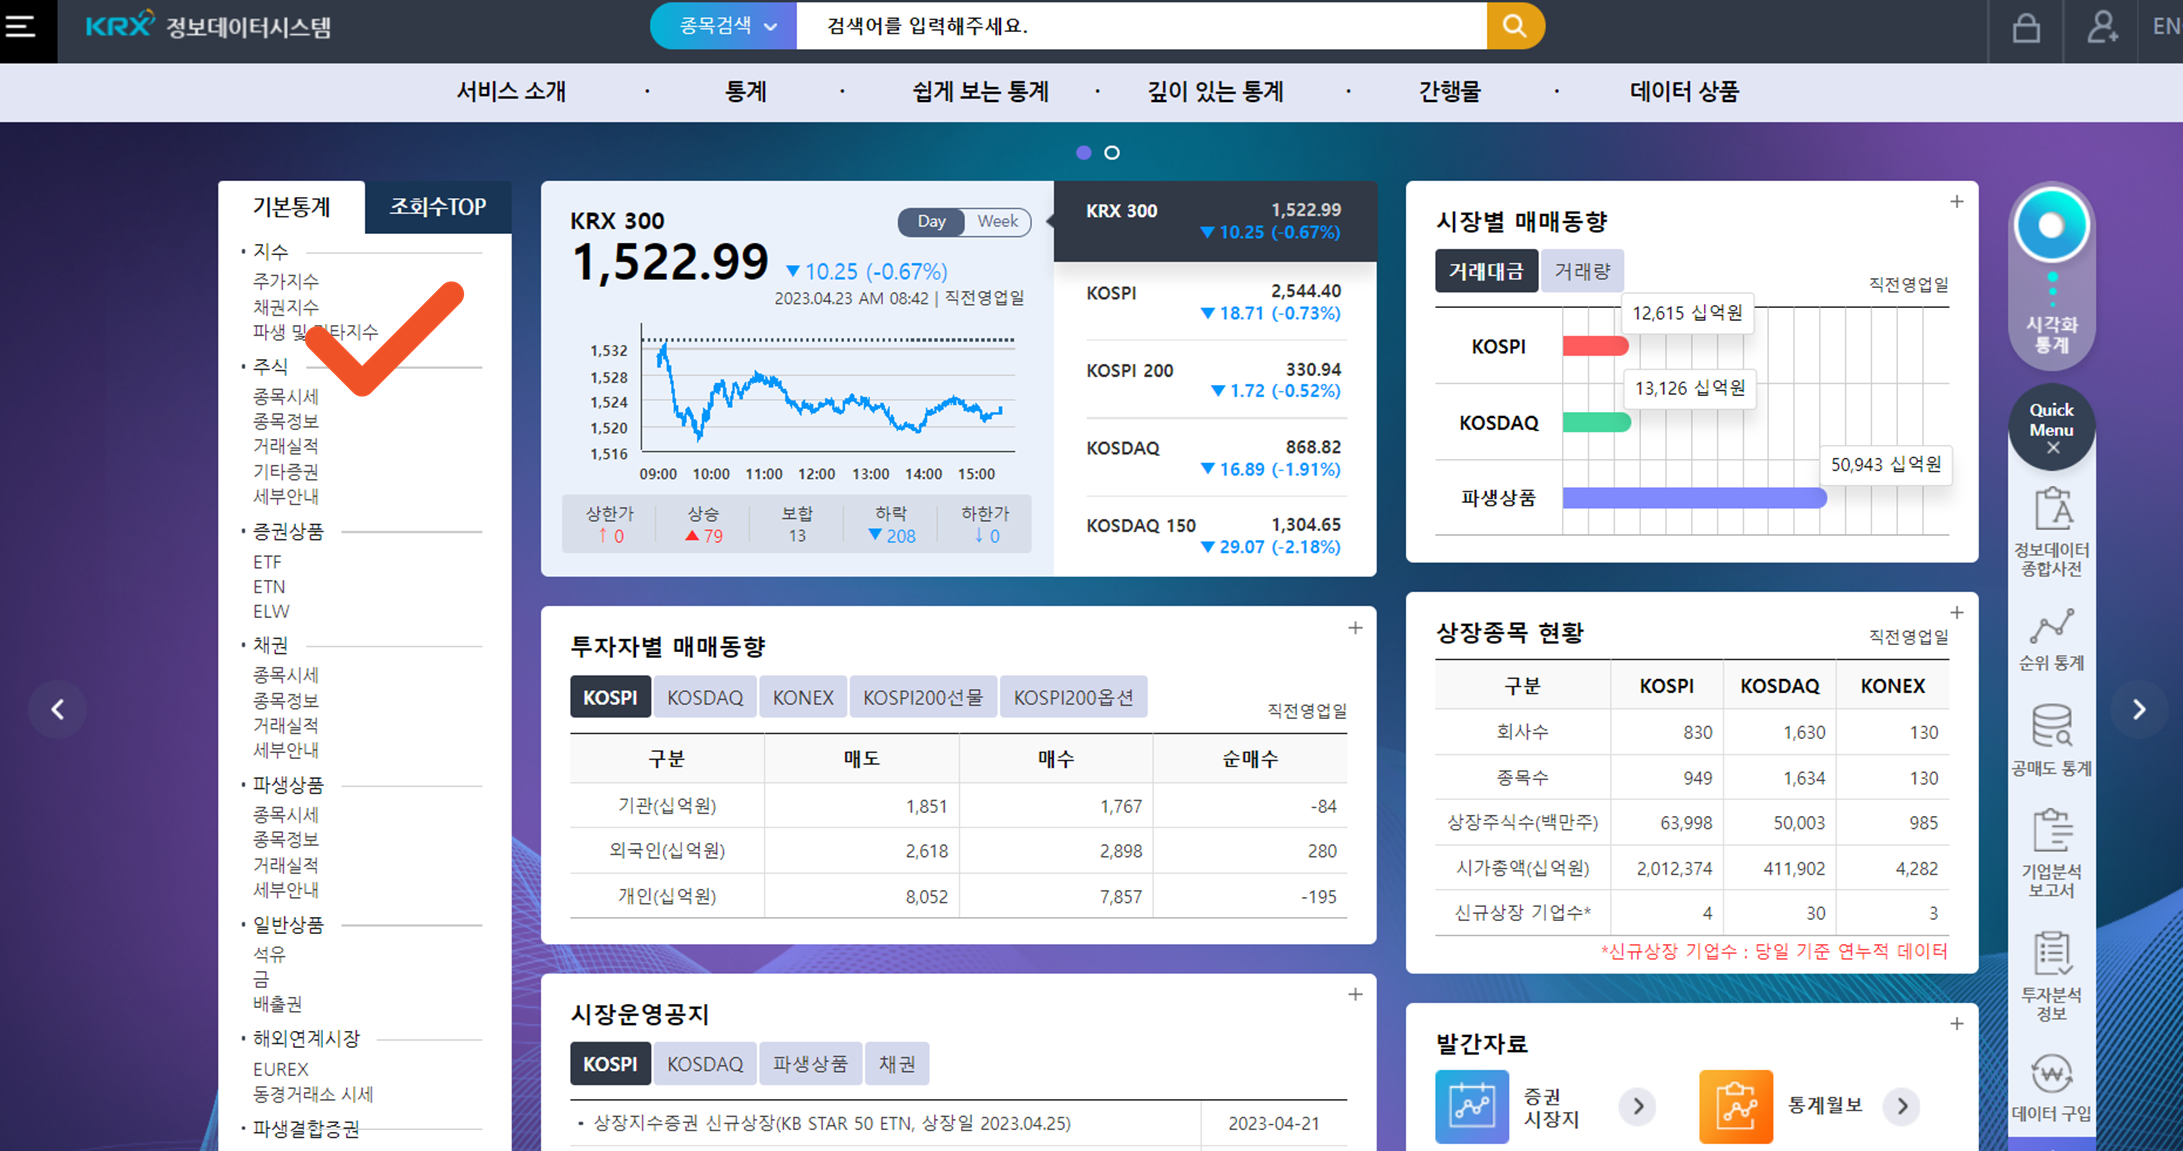This screenshot has height=1151, width=2183.
Task: Open the shopping bag cart icon
Action: 2026,27
